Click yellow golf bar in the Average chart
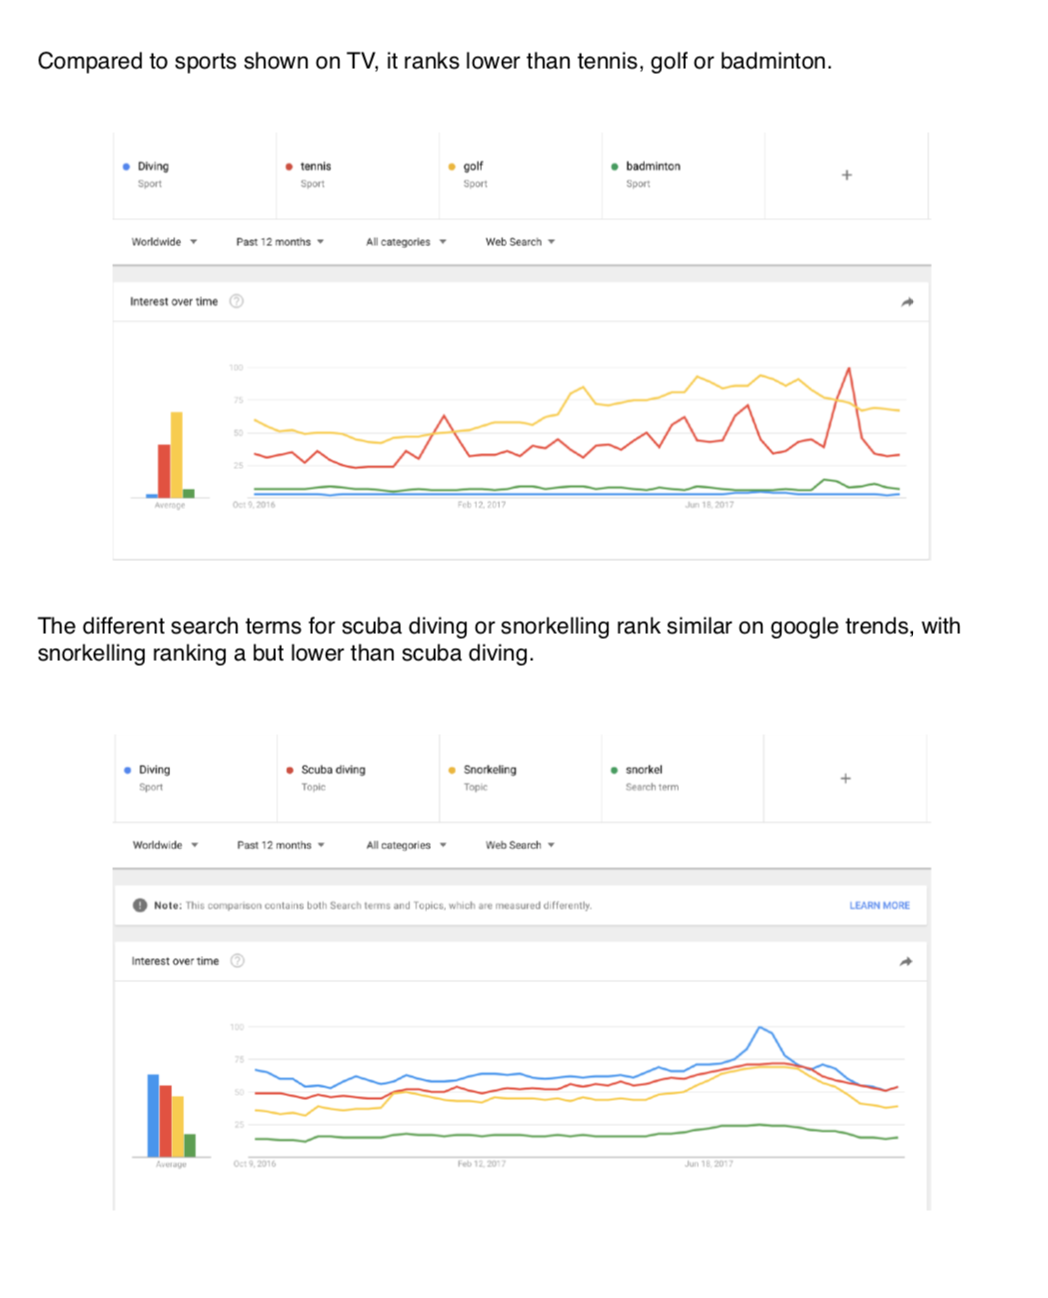 click(x=177, y=455)
